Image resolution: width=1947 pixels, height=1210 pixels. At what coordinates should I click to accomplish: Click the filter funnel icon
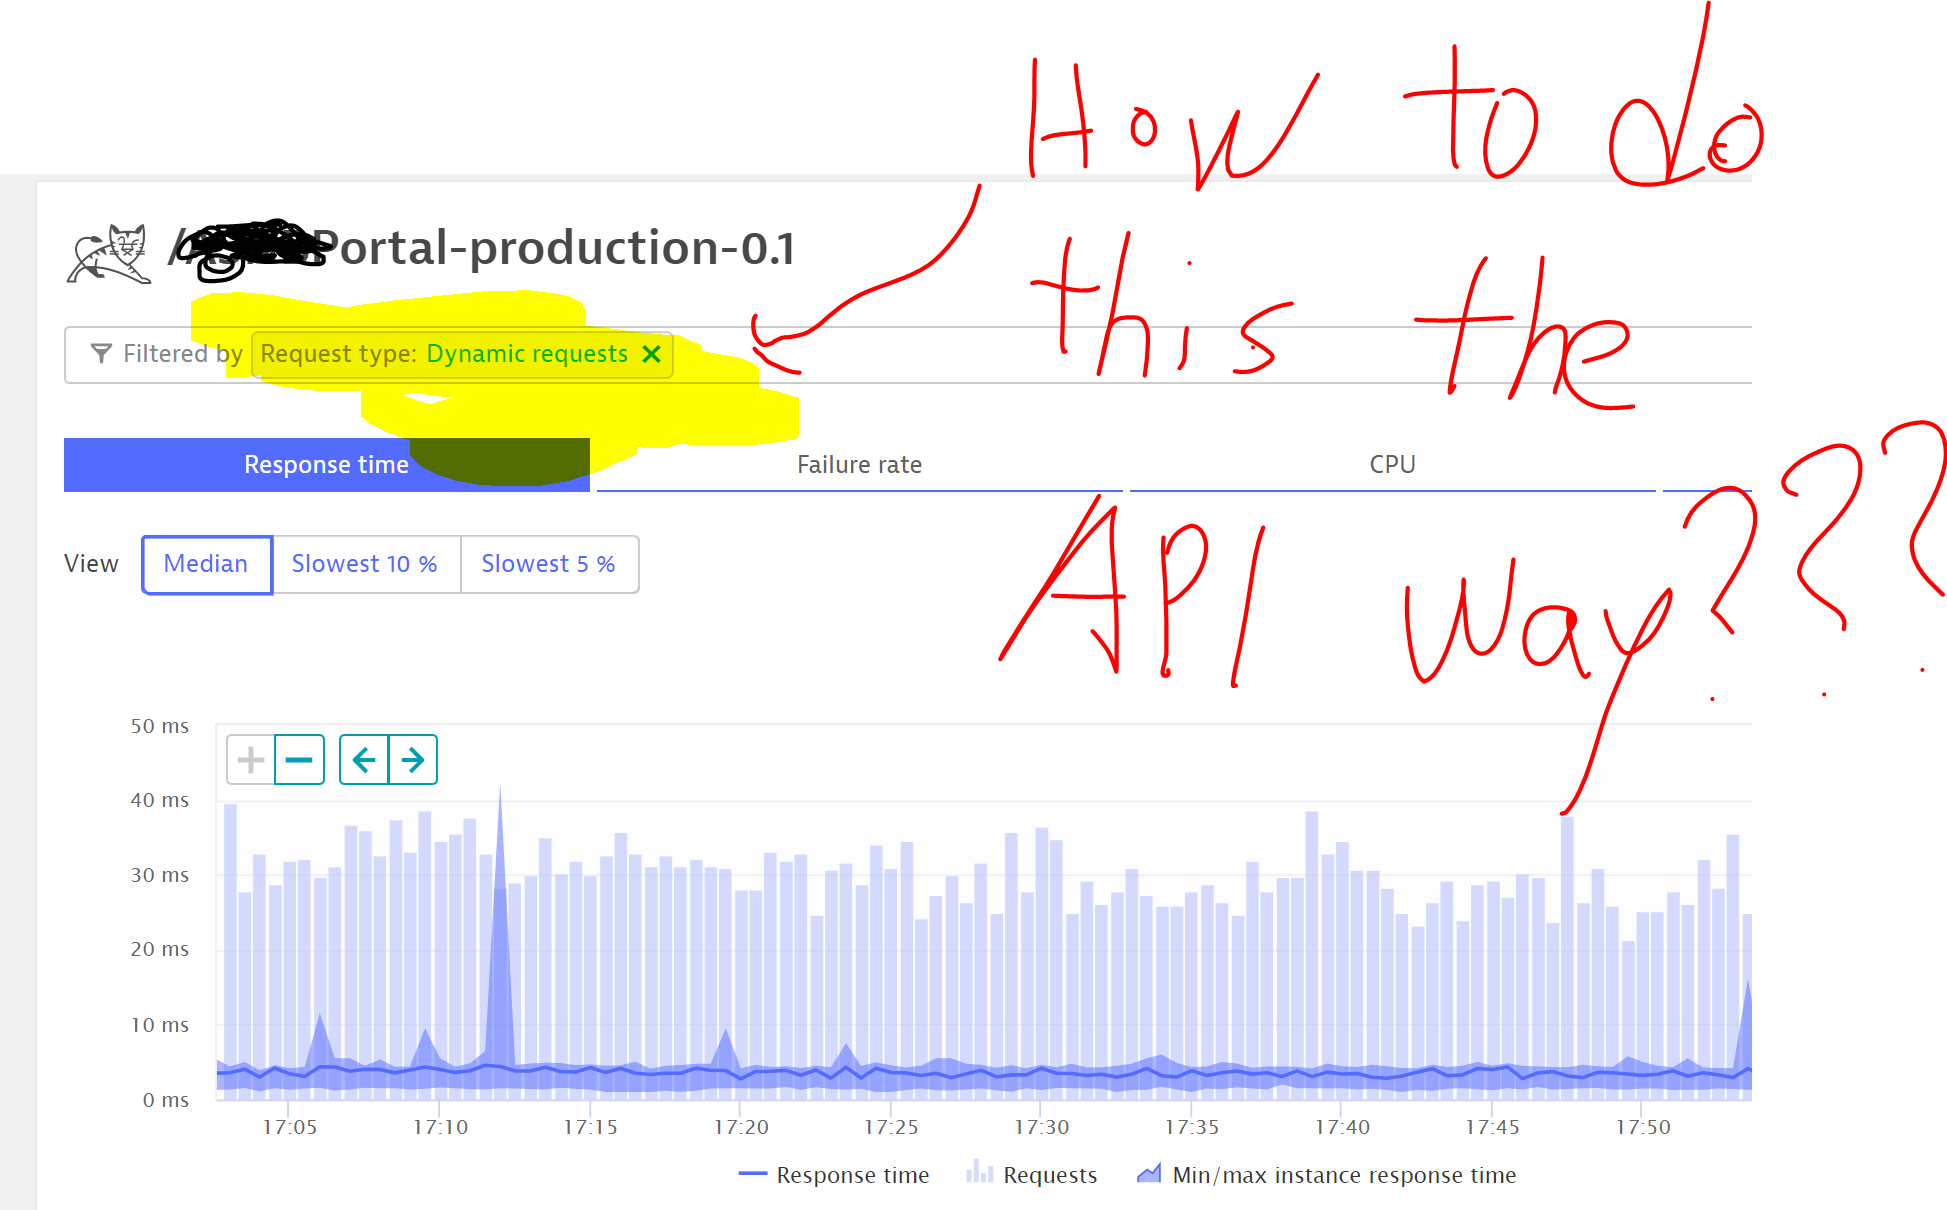tap(101, 354)
